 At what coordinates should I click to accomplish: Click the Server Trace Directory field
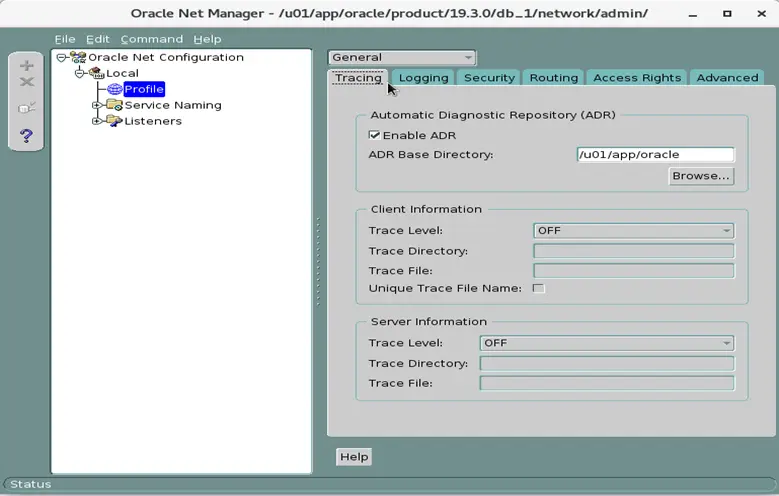pyautogui.click(x=607, y=363)
